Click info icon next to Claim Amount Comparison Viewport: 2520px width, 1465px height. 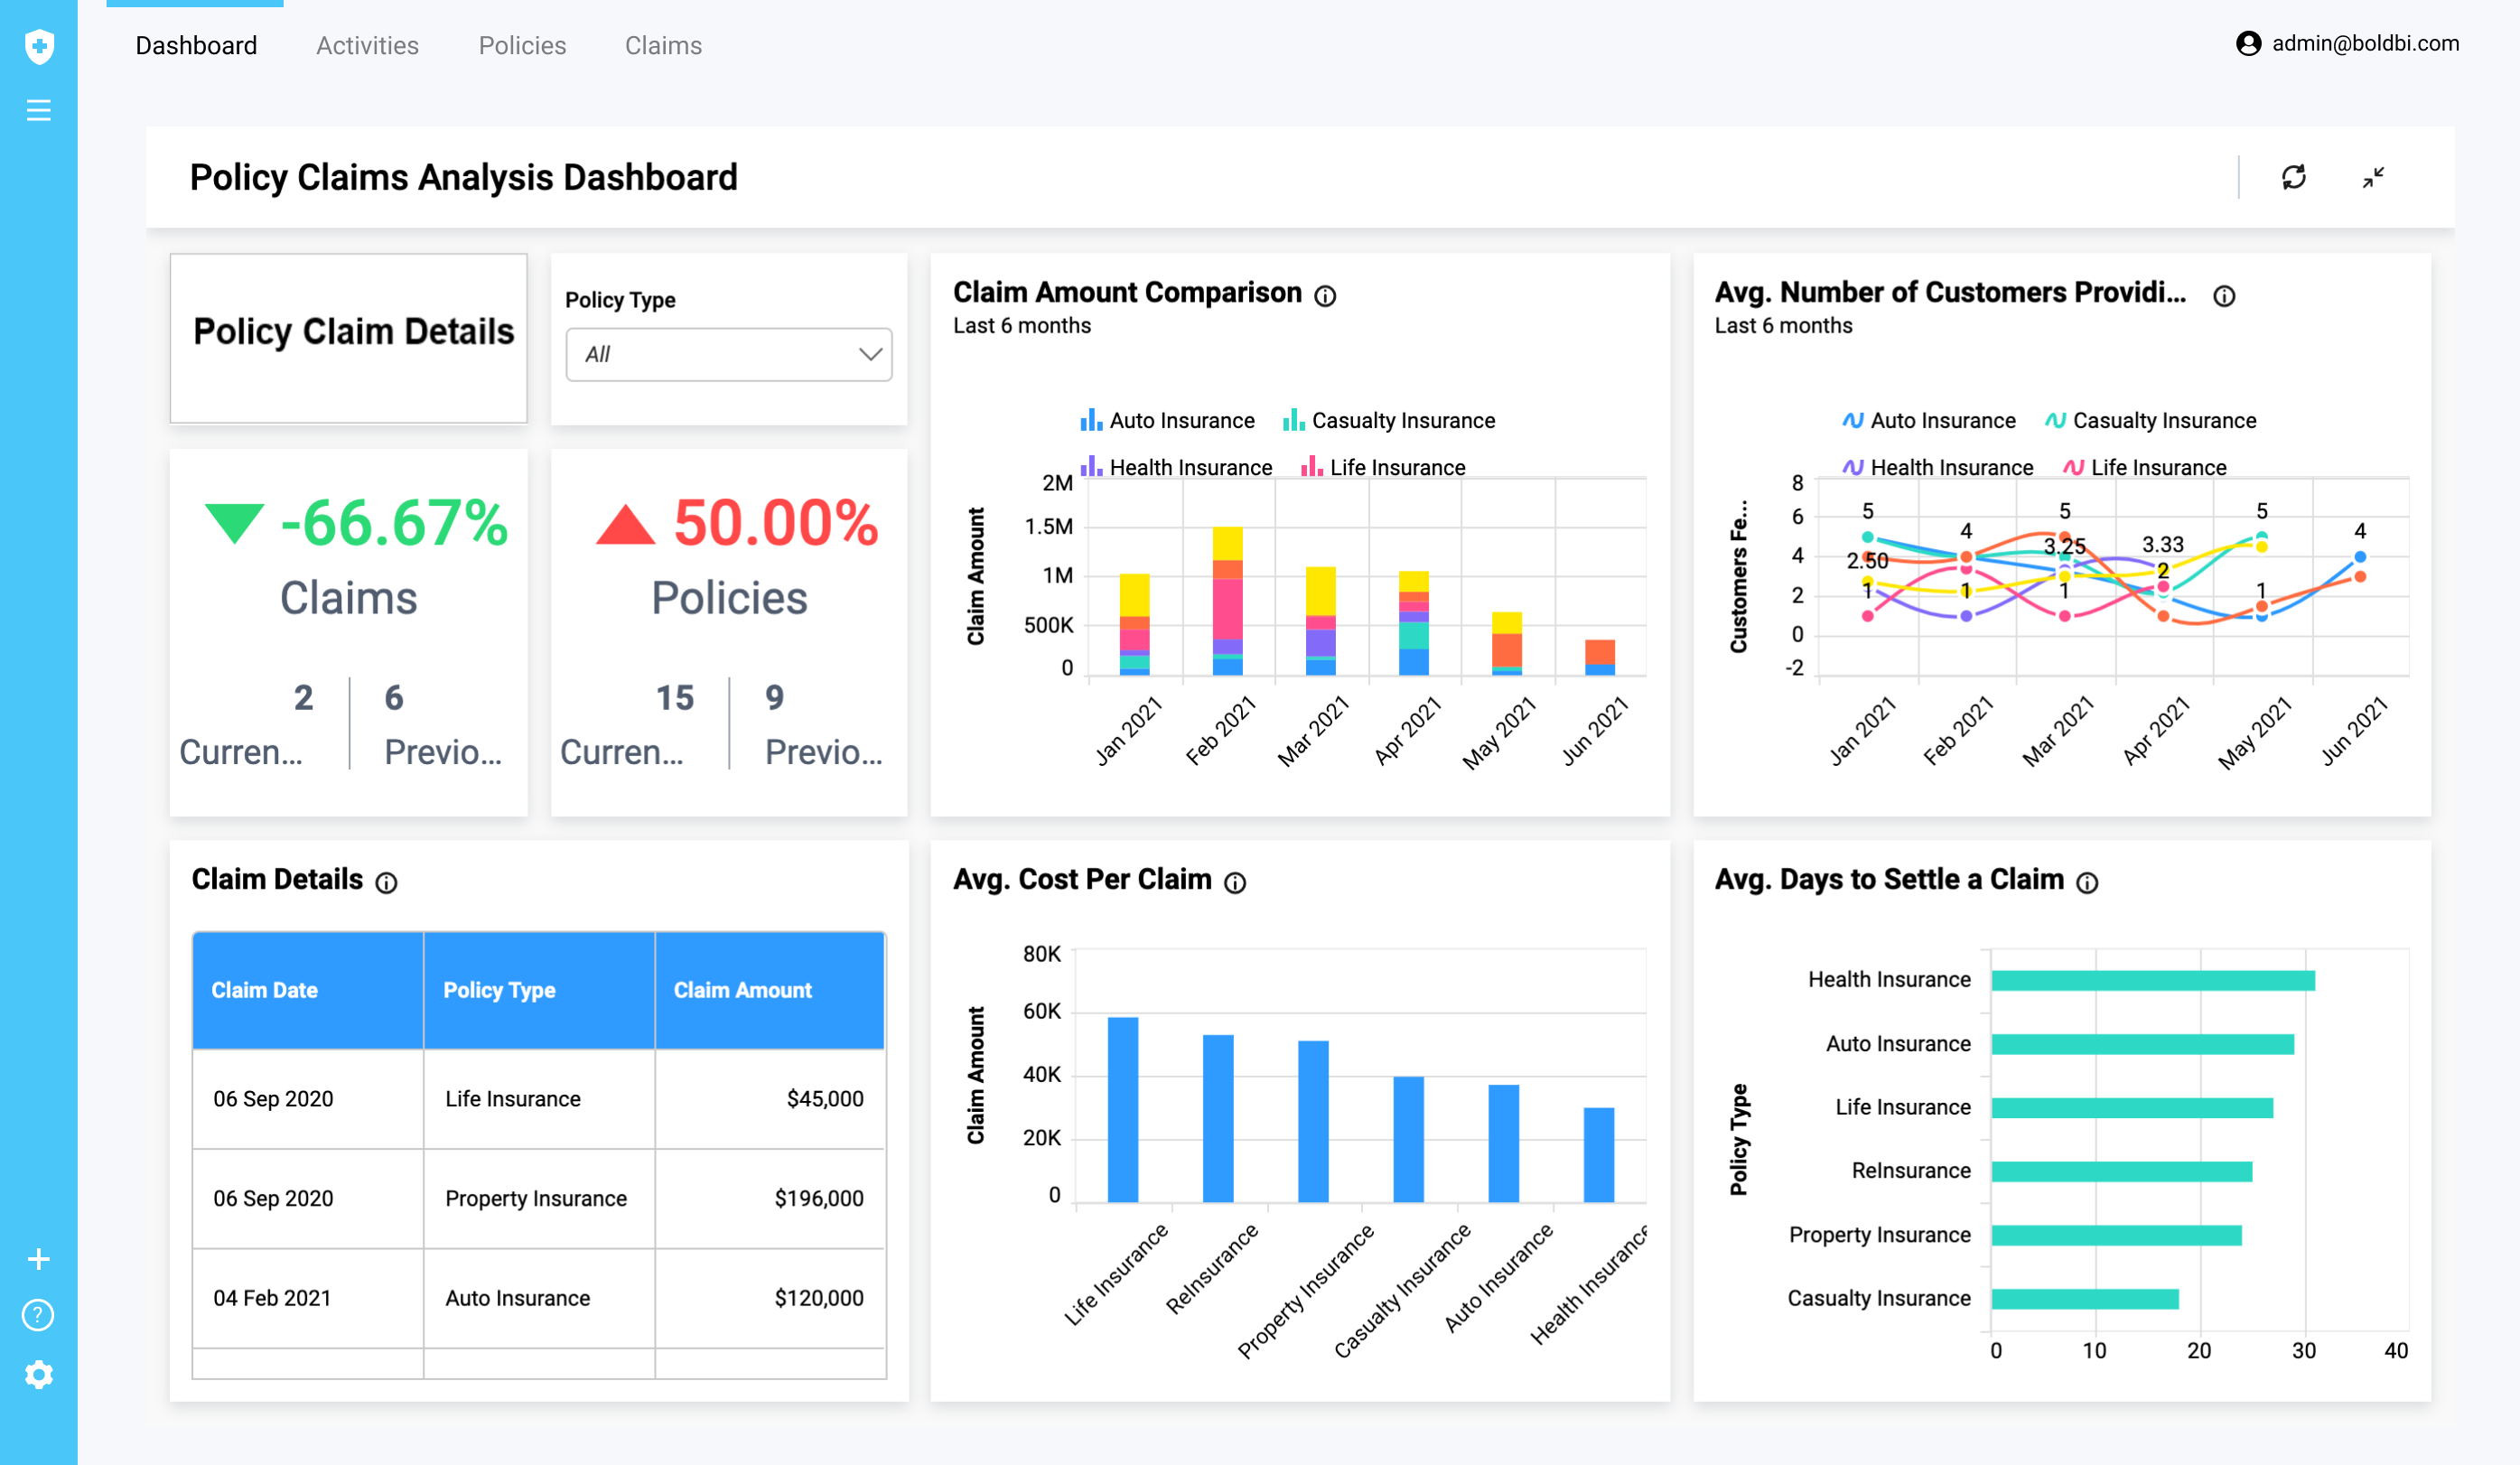pyautogui.click(x=1325, y=296)
